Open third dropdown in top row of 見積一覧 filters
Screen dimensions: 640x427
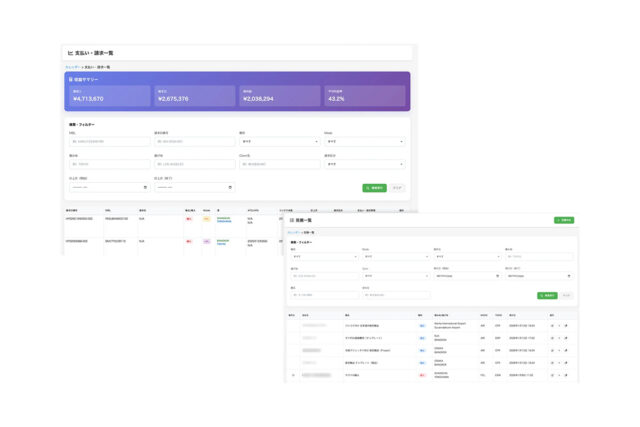coord(467,257)
